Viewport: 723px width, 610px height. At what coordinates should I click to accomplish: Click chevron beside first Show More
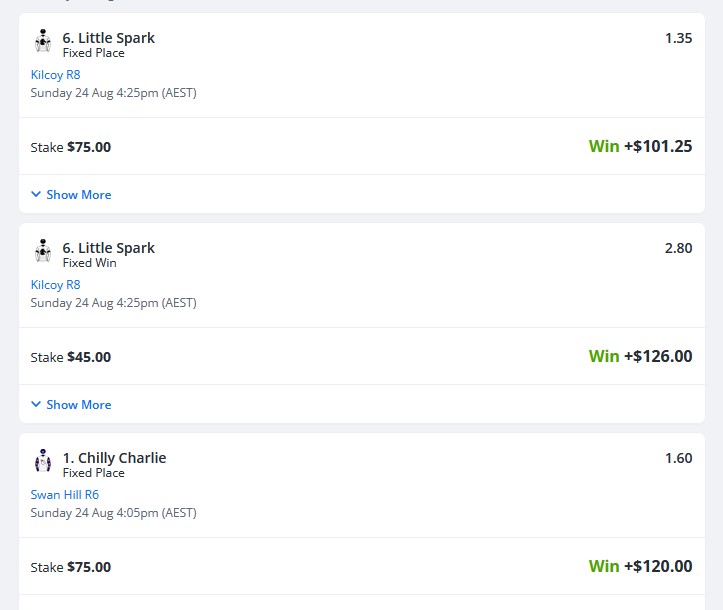click(x=36, y=194)
